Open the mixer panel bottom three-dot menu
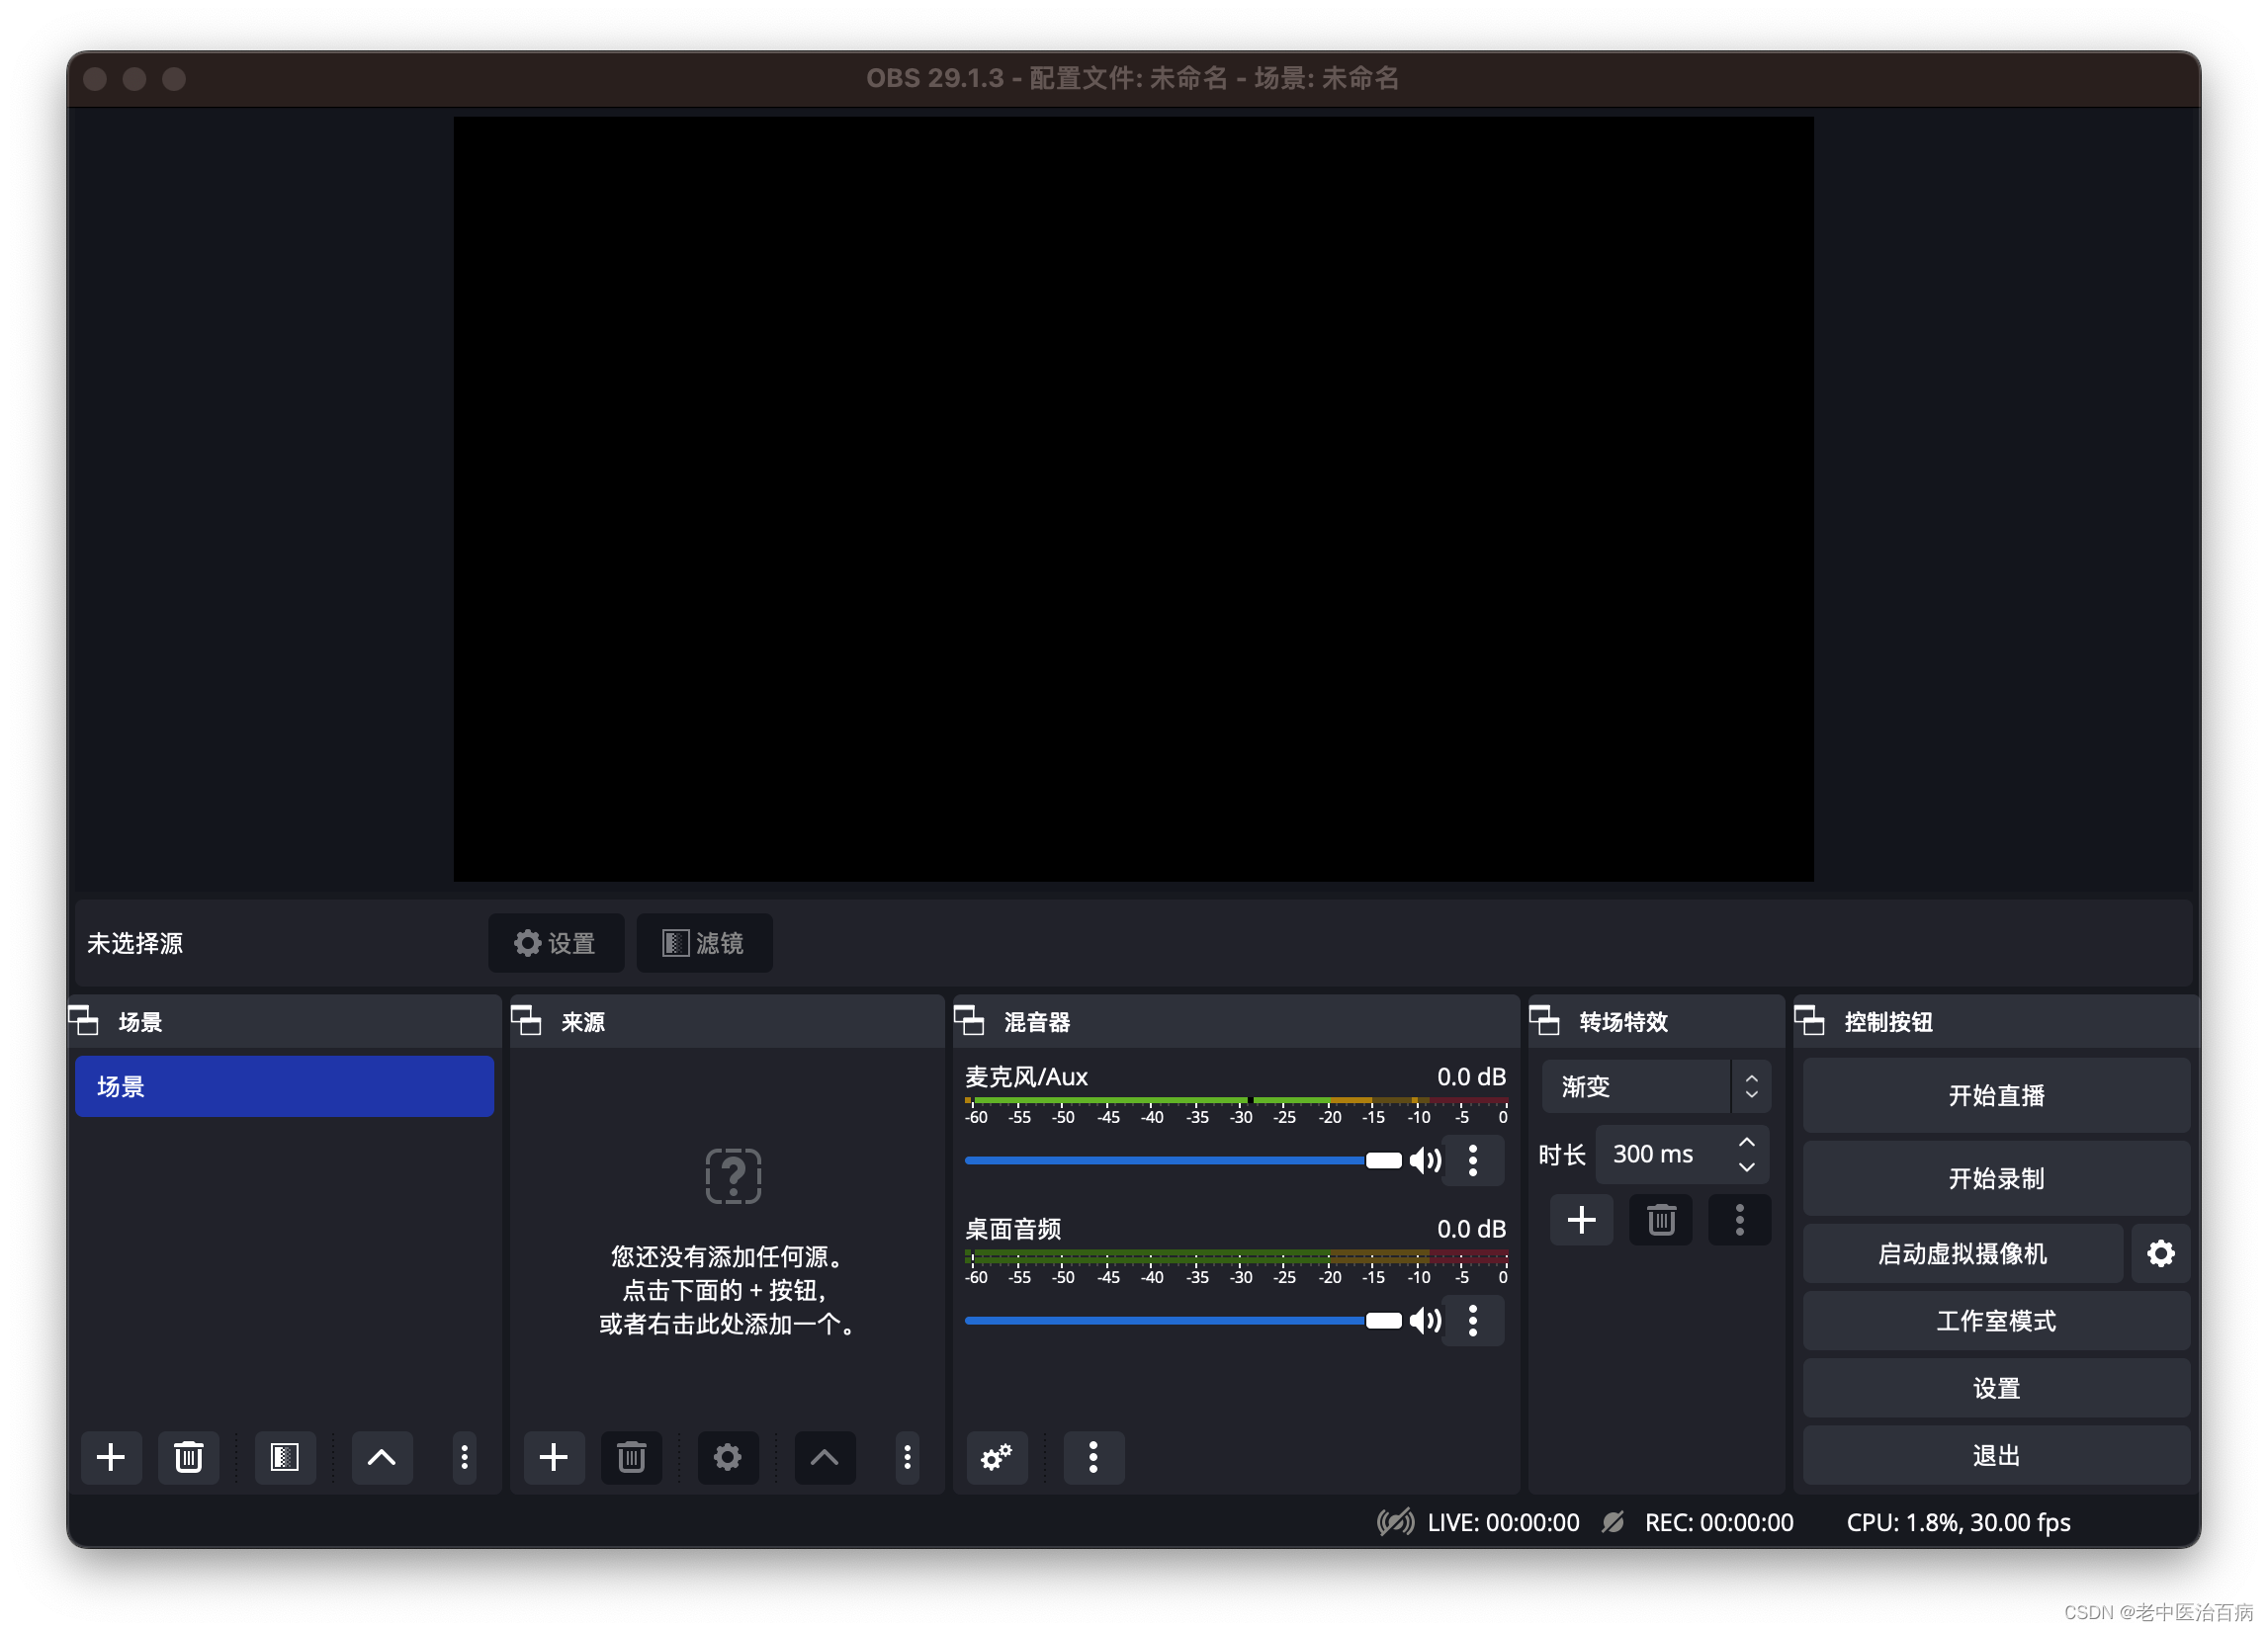Image resolution: width=2268 pixels, height=1631 pixels. click(1093, 1457)
